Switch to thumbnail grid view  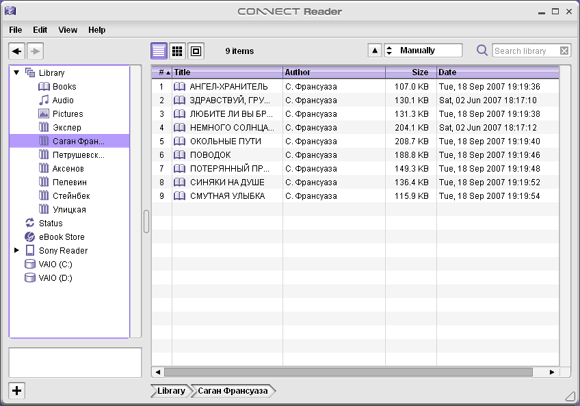pyautogui.click(x=177, y=51)
